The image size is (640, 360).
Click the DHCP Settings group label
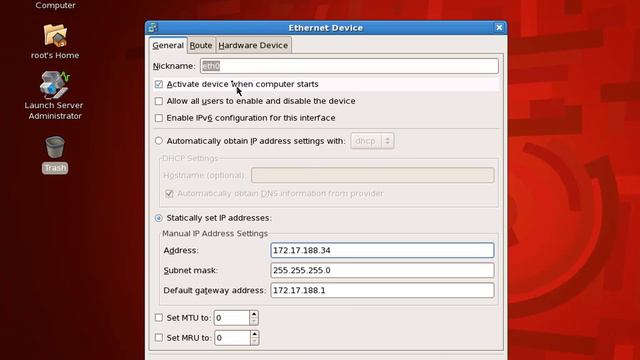click(x=190, y=158)
